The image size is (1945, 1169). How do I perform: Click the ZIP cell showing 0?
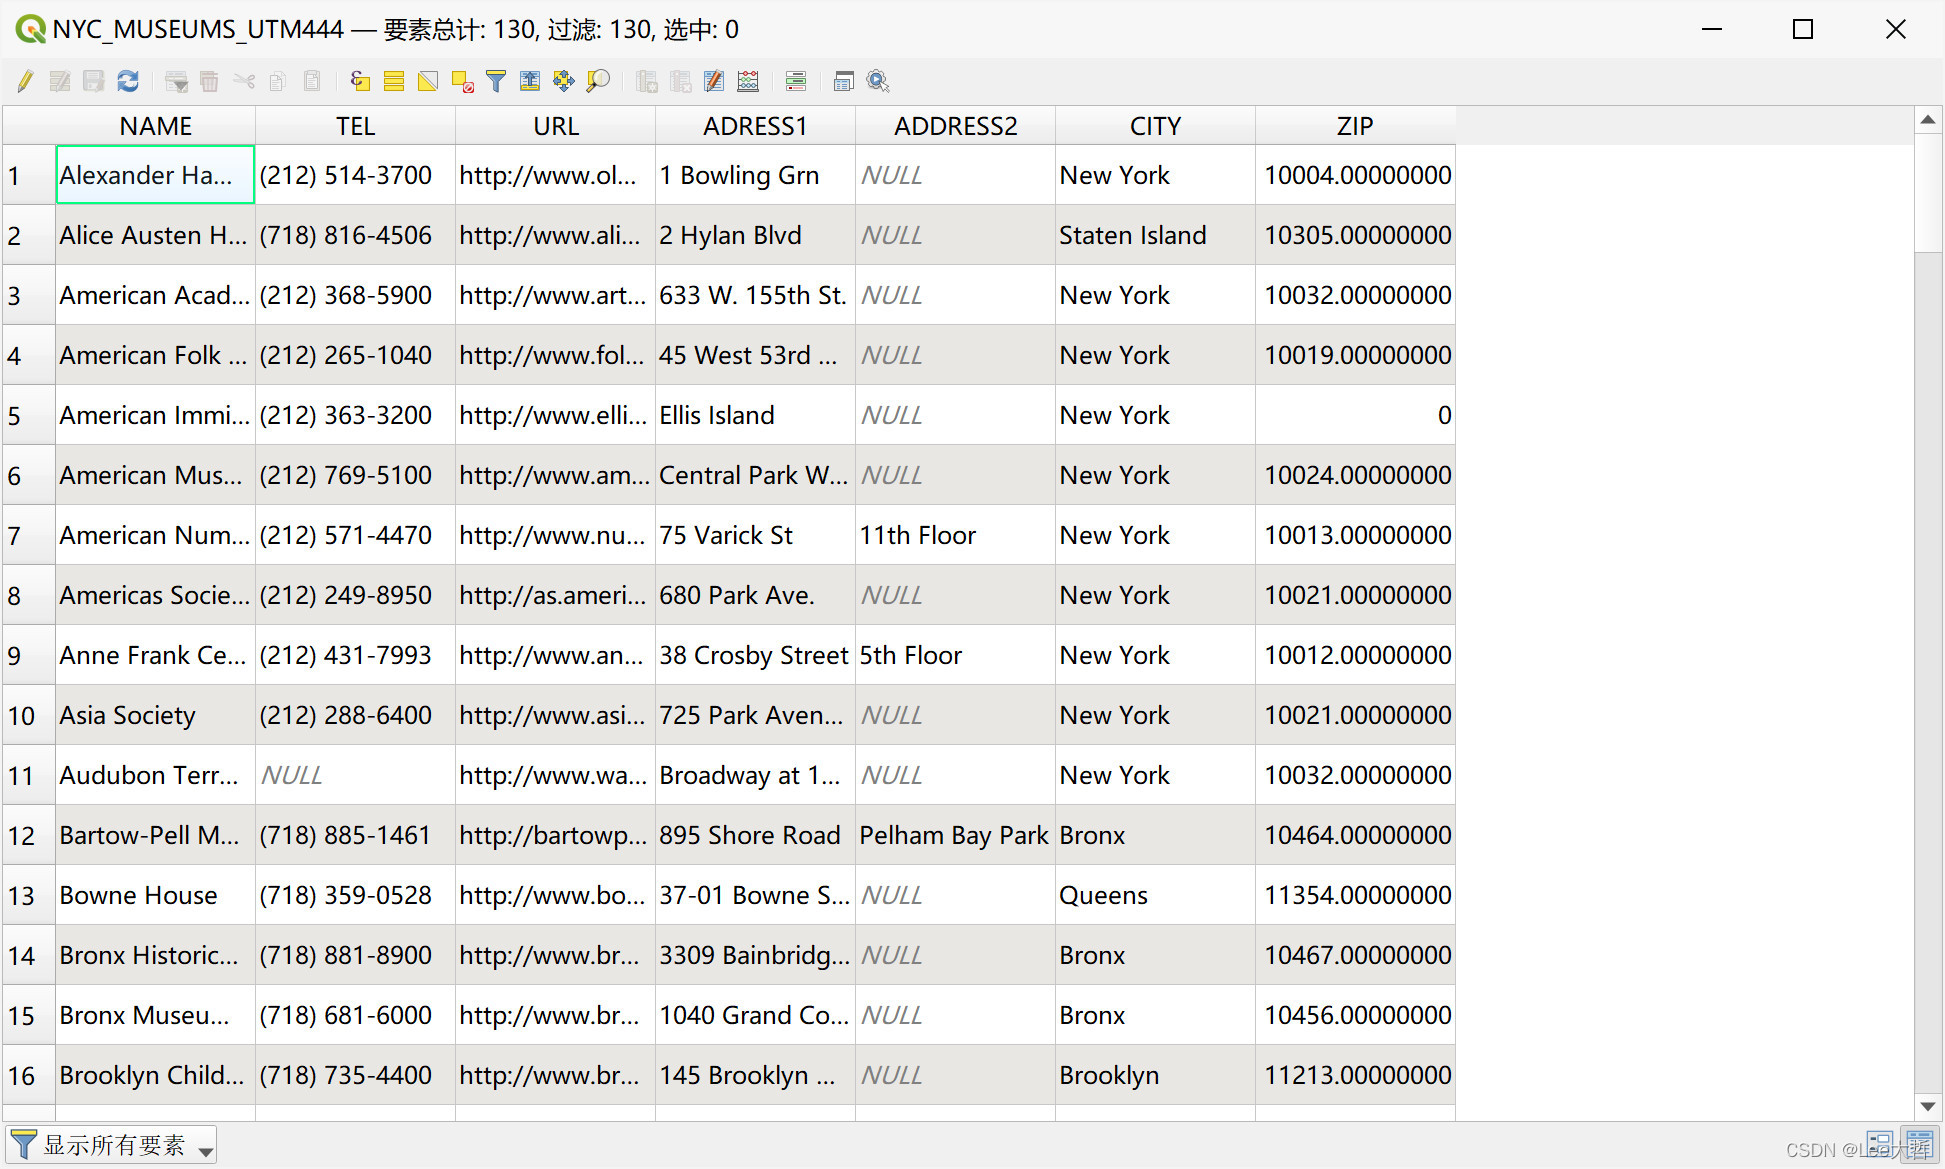point(1355,415)
